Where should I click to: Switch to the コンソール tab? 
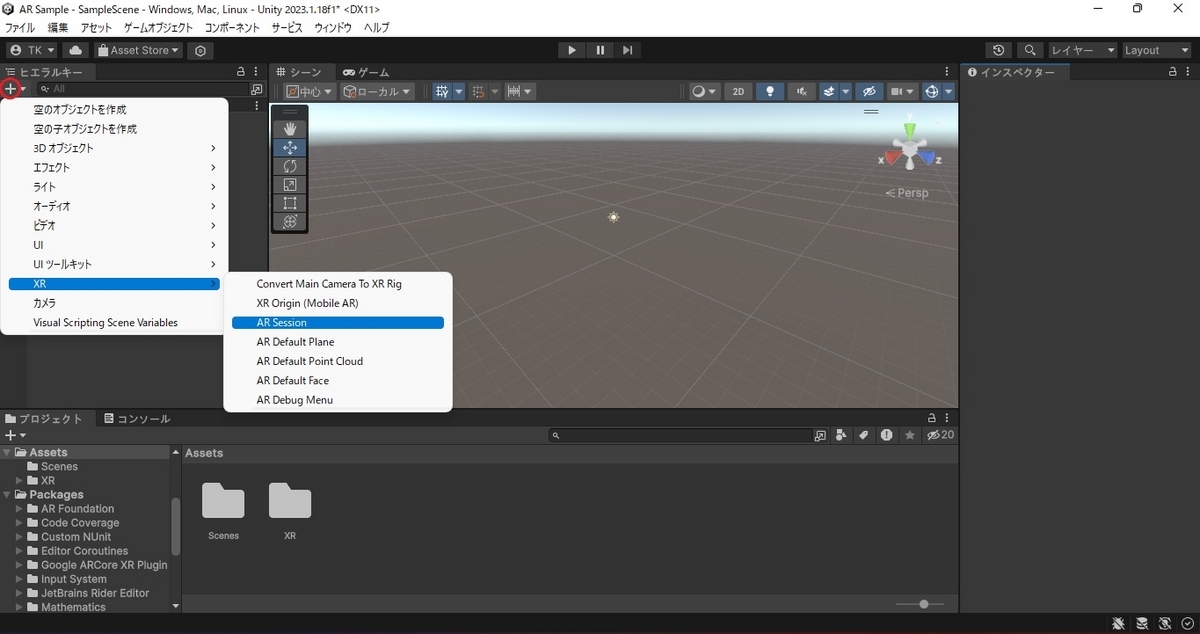(x=137, y=419)
